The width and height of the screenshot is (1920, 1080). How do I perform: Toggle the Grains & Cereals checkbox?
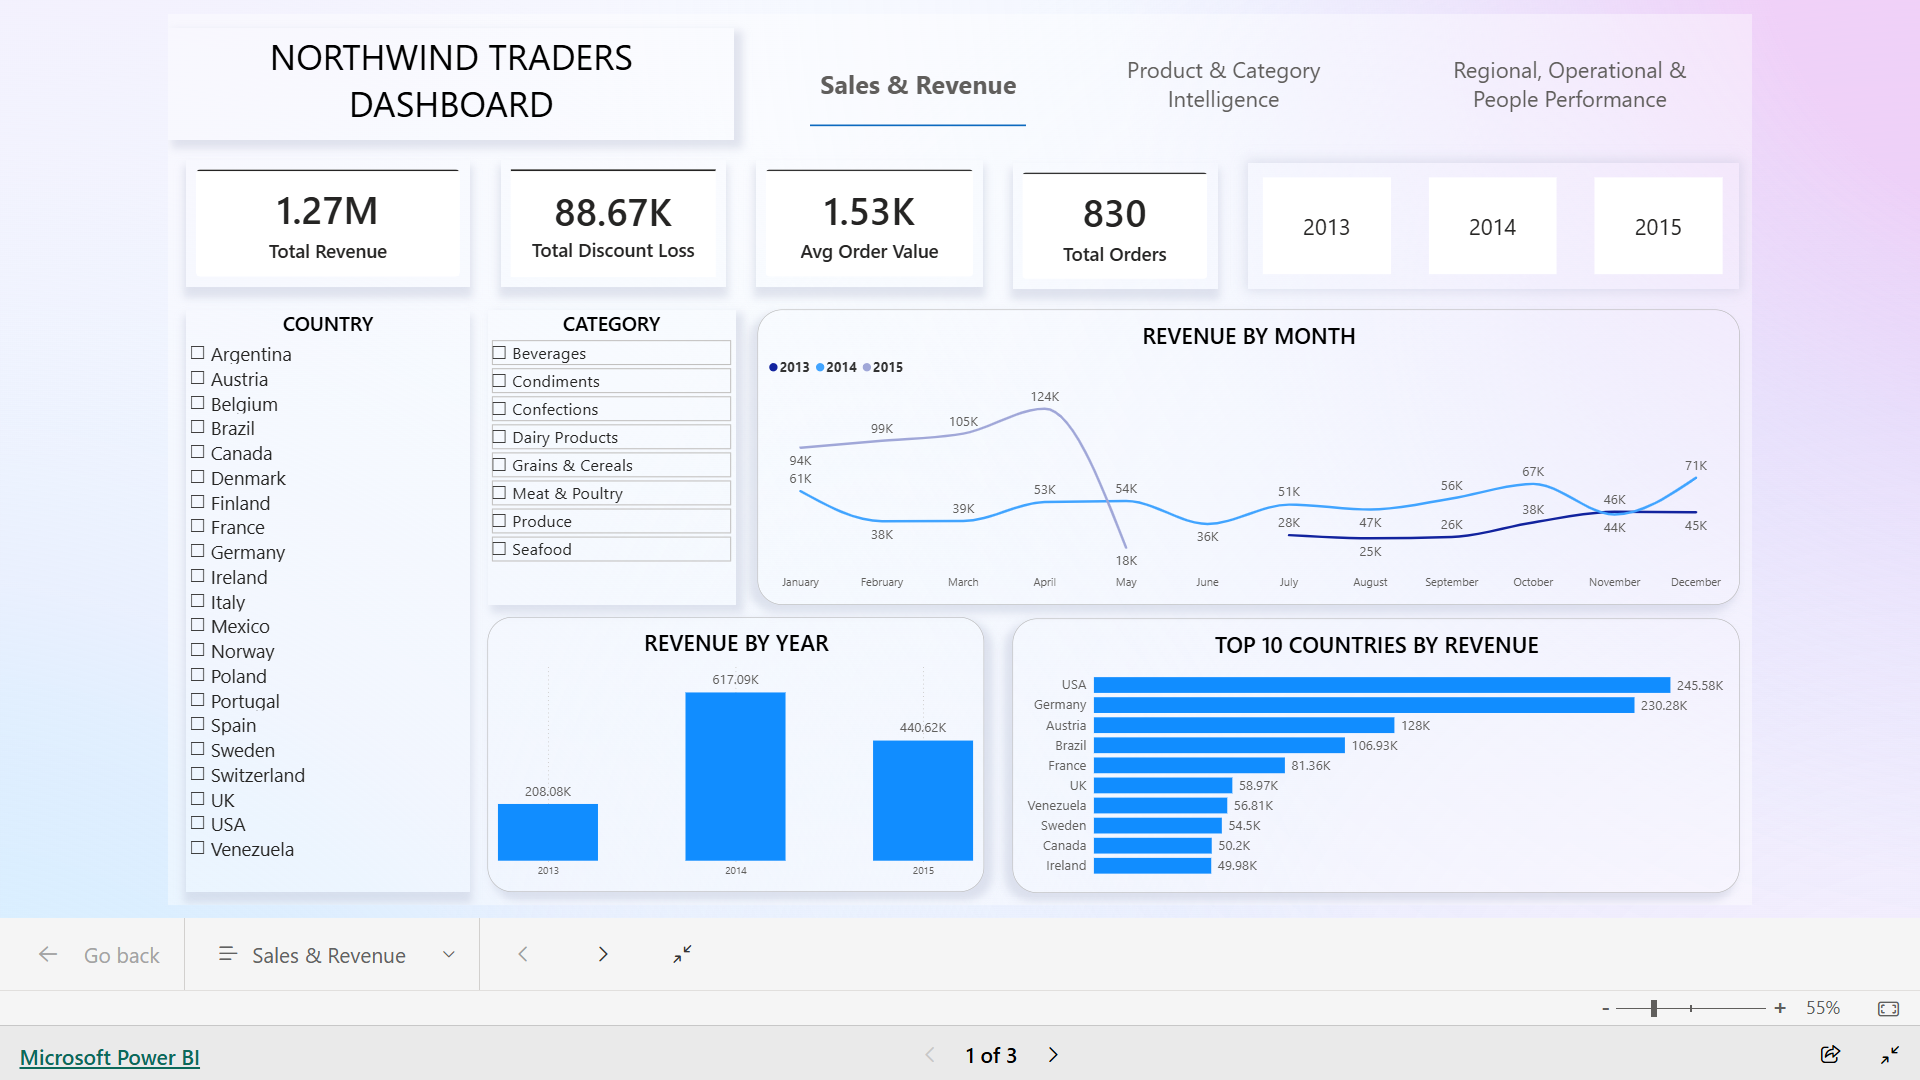[x=499, y=465]
